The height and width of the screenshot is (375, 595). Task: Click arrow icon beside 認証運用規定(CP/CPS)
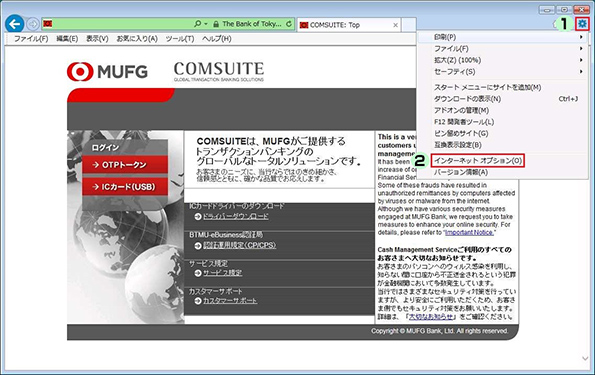(198, 246)
